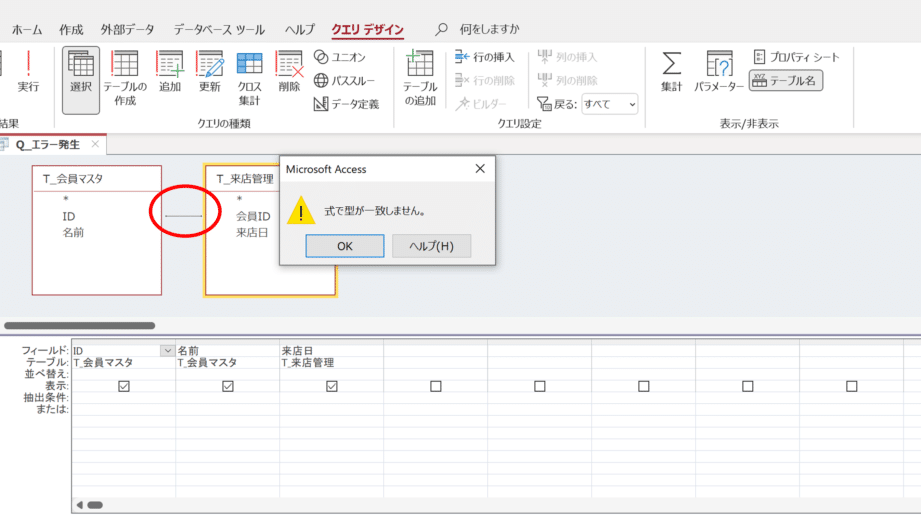Click the horizontal scrollbar under table pane

(80, 325)
